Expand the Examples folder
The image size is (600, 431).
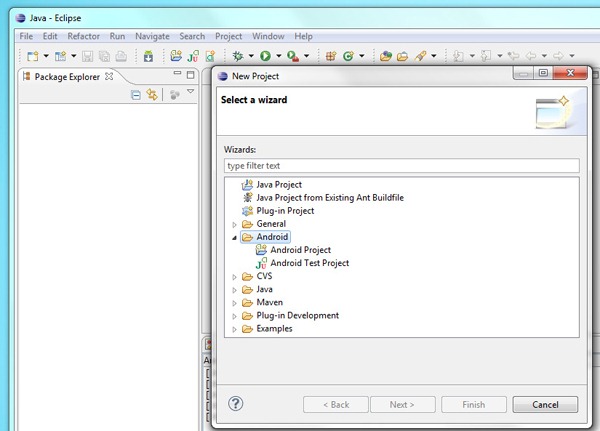click(x=234, y=329)
